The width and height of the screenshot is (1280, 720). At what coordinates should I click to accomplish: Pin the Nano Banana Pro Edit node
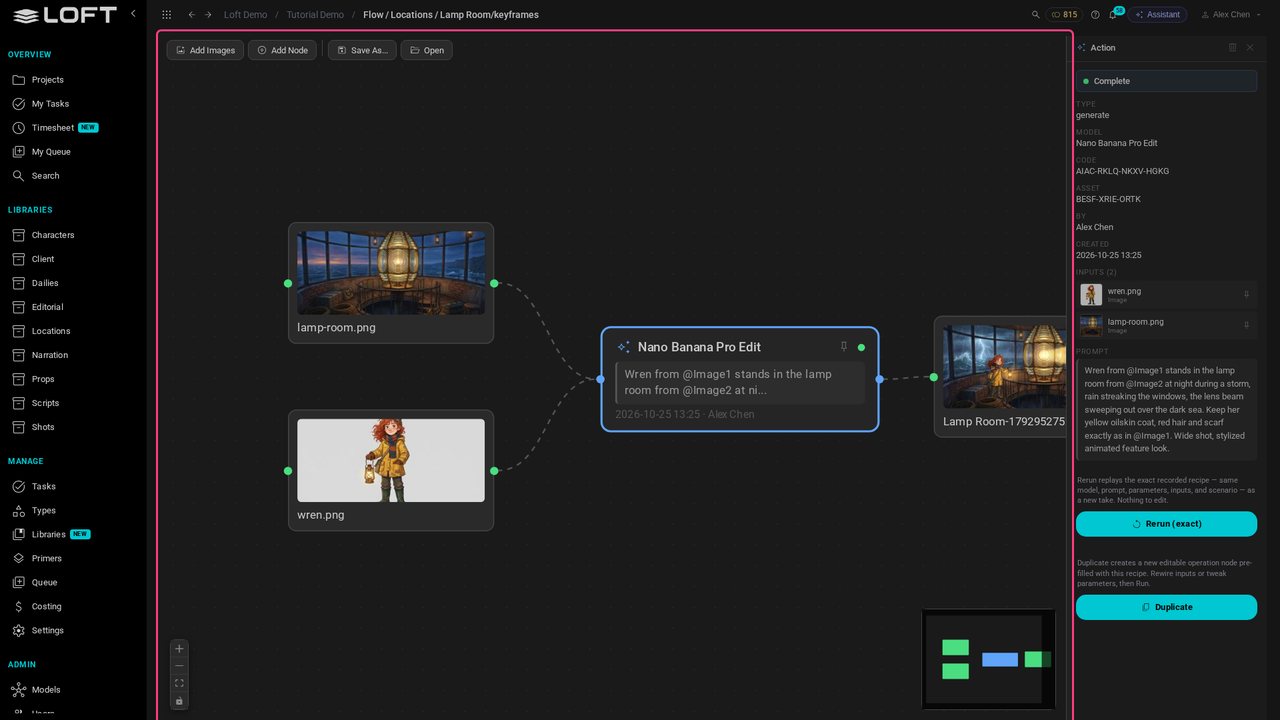(844, 347)
